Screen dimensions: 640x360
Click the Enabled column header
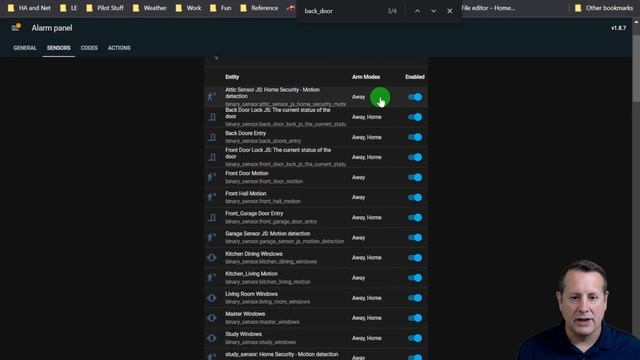click(415, 77)
